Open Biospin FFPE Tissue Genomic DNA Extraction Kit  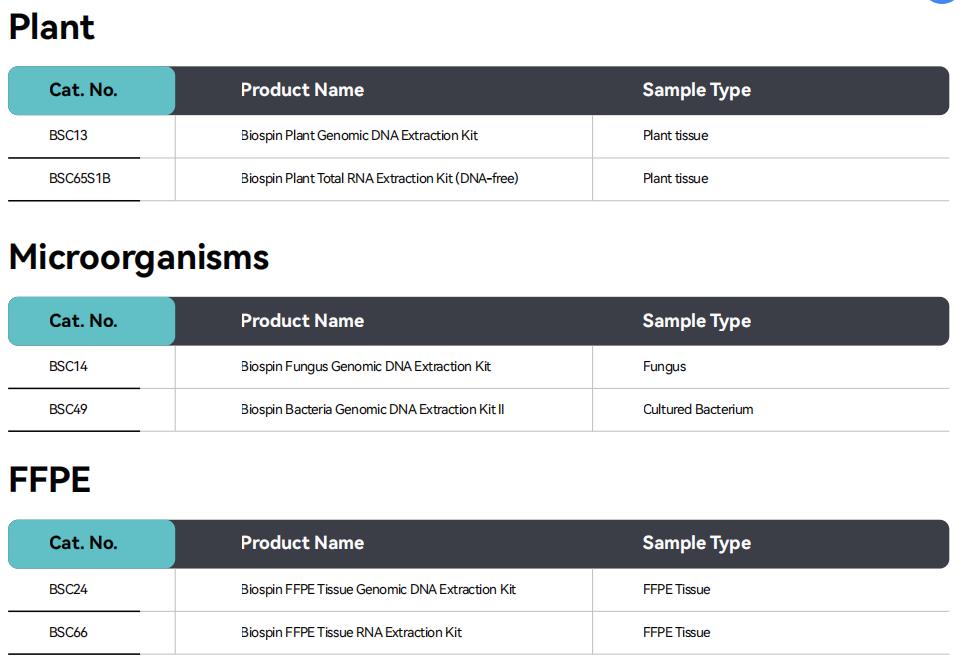pyautogui.click(x=378, y=590)
